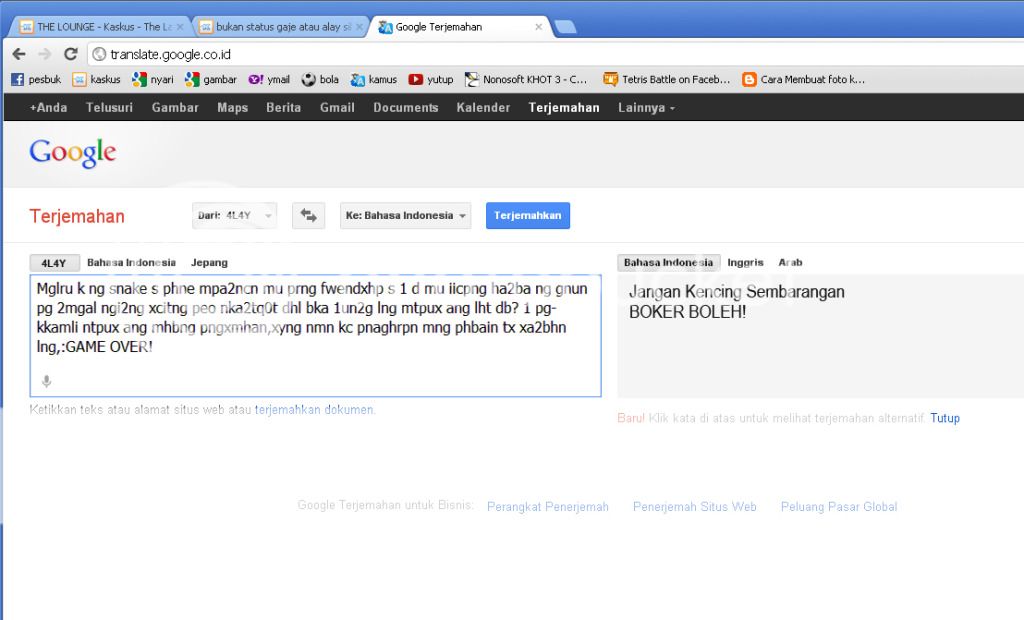Click the site info icon in address bar
1024x620 pixels.
click(x=99, y=54)
